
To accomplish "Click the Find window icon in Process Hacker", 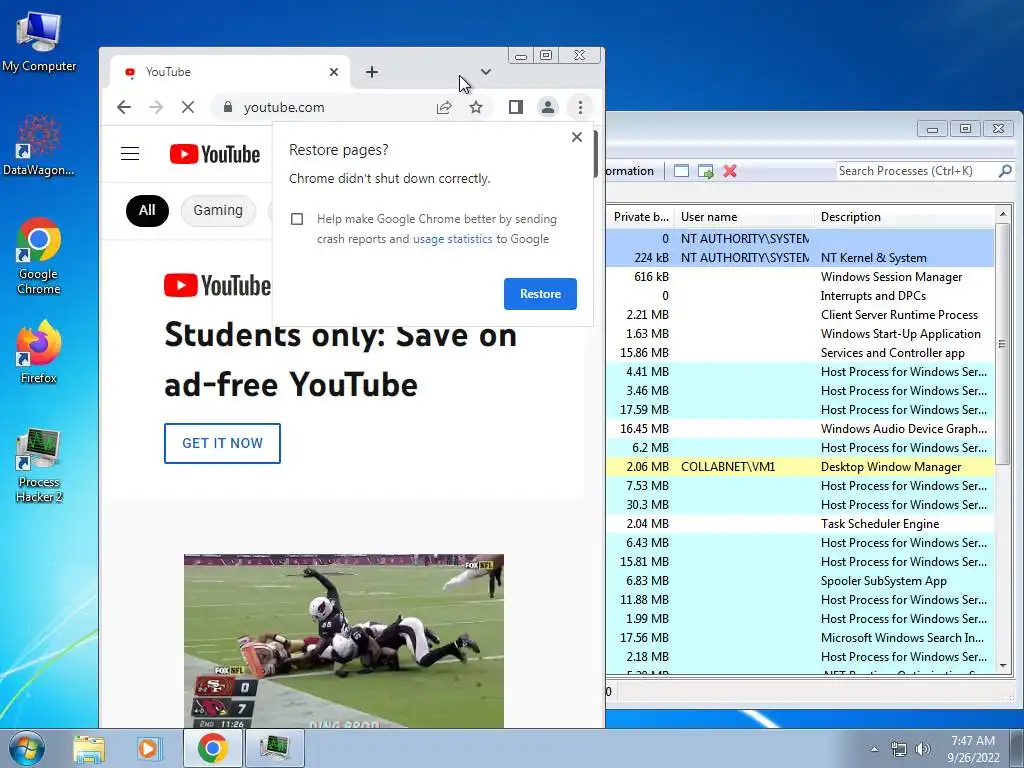I will 681,171.
